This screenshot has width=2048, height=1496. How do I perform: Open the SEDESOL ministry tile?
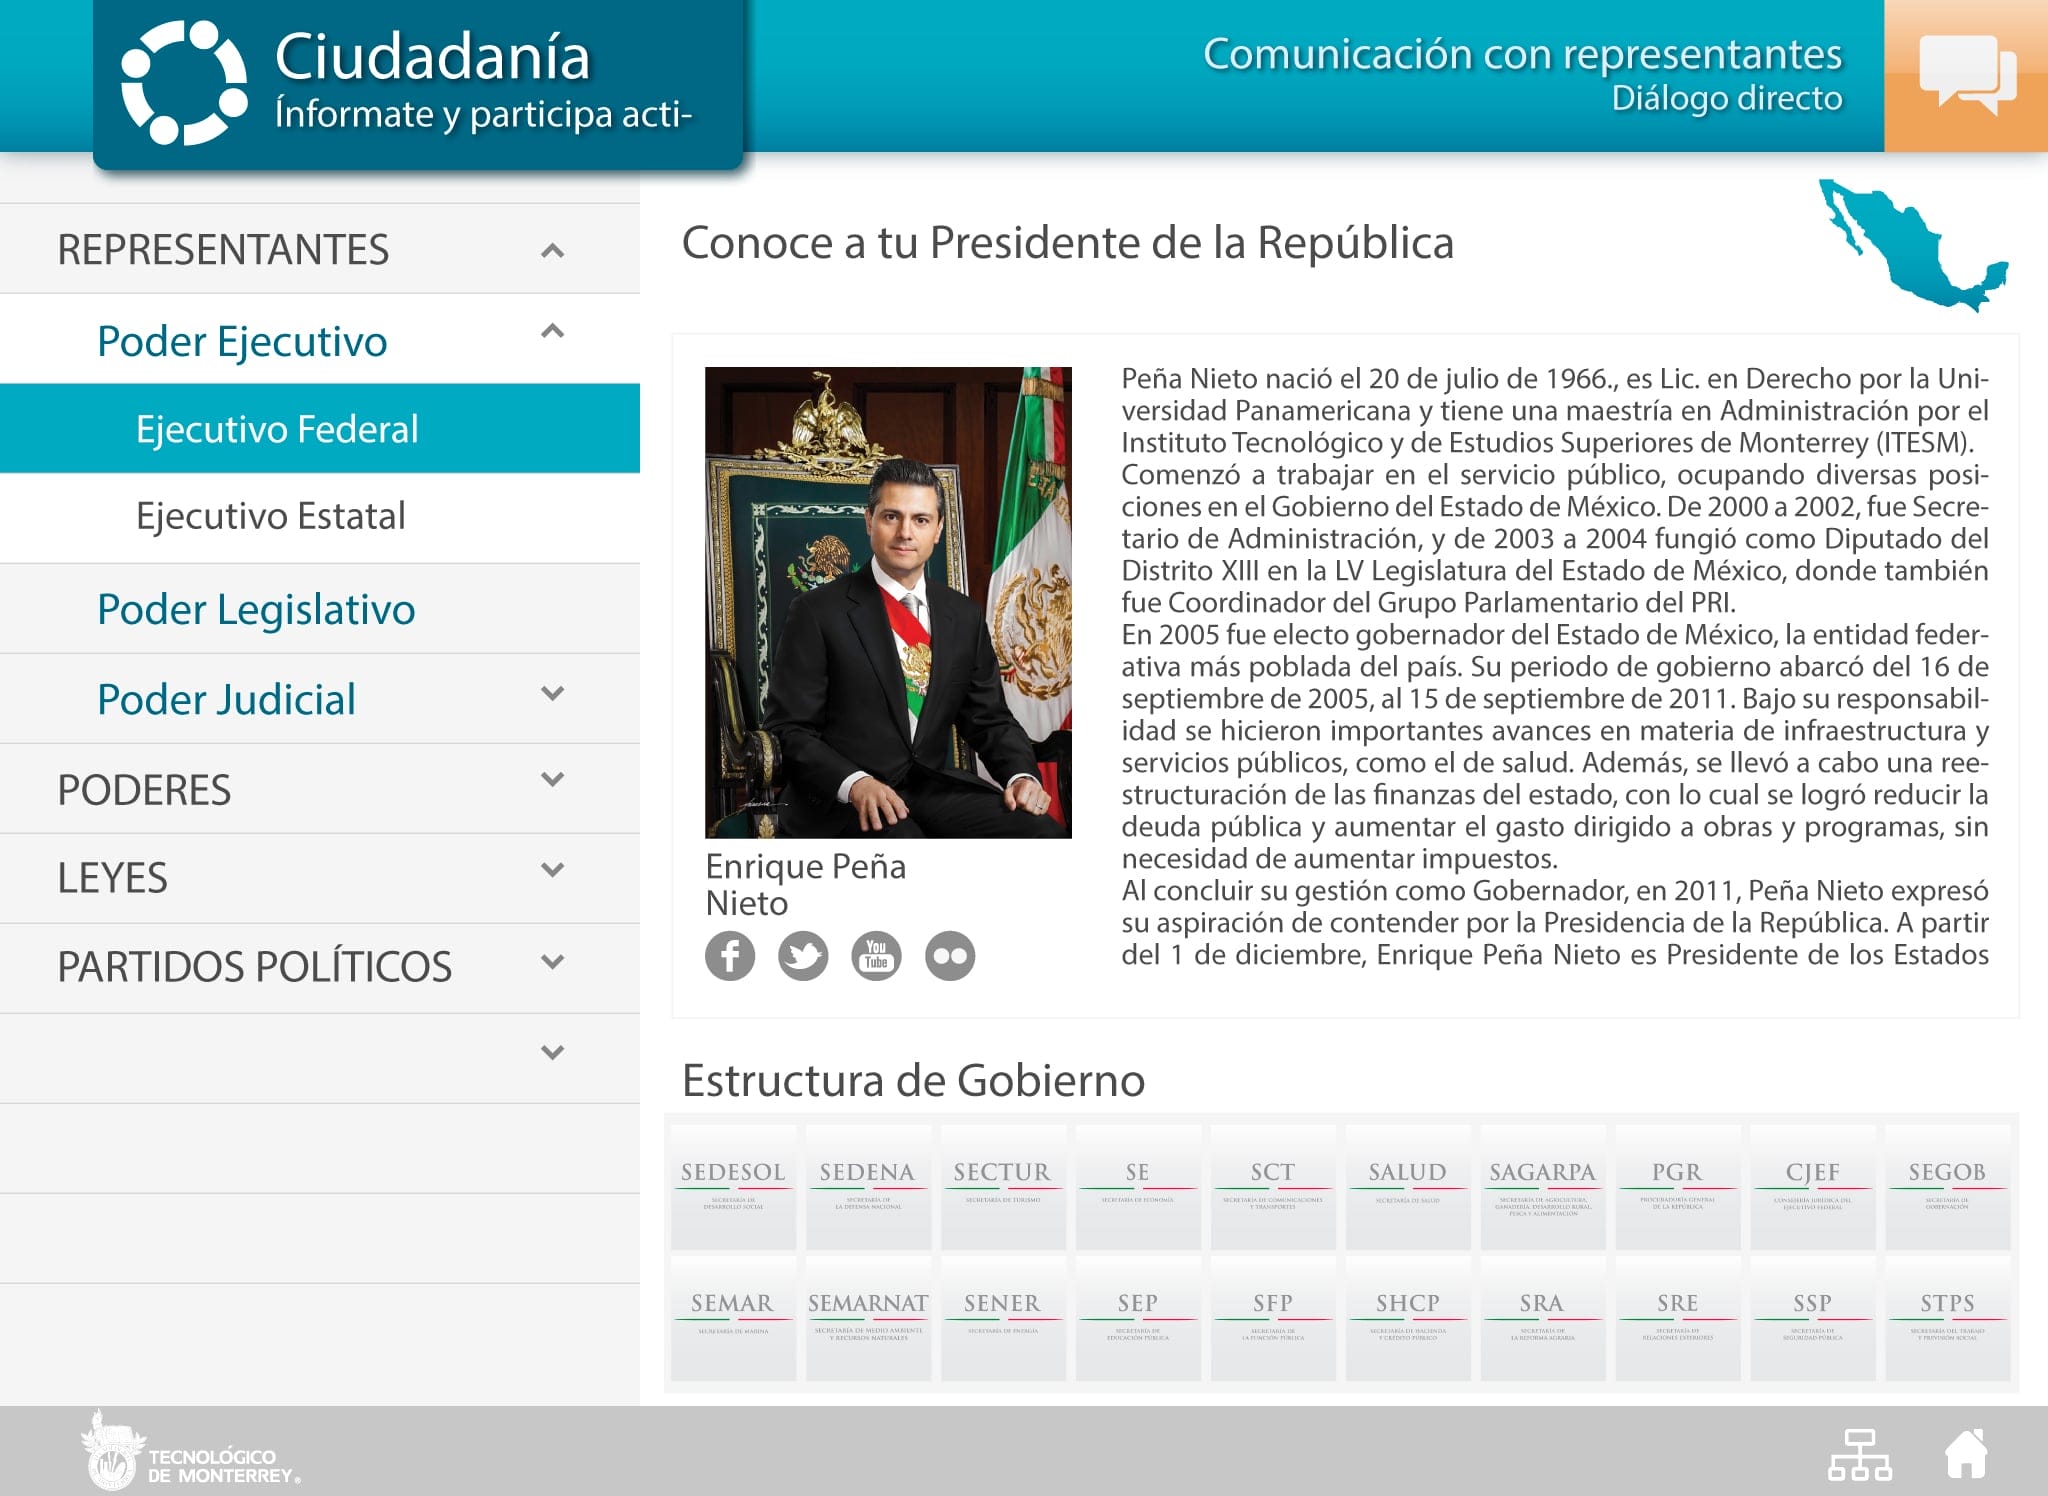(x=733, y=1186)
